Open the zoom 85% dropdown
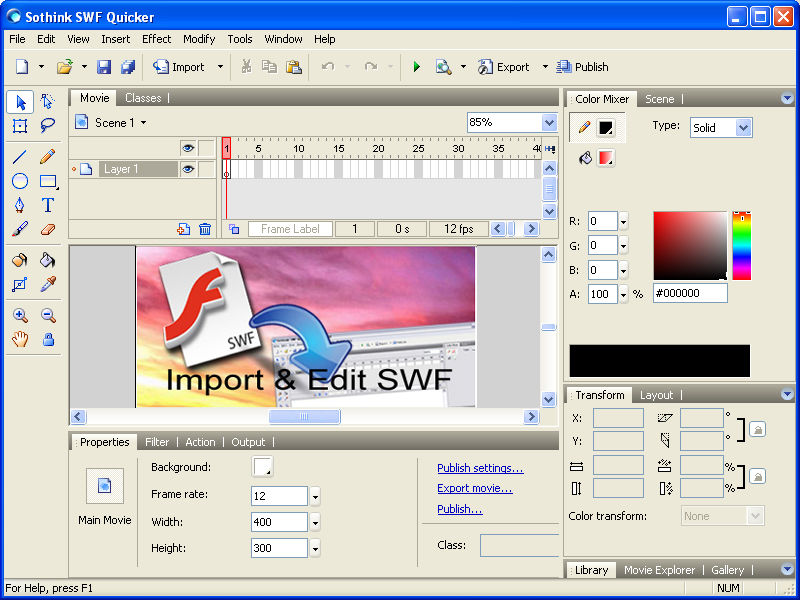Viewport: 800px width, 600px height. click(x=548, y=122)
